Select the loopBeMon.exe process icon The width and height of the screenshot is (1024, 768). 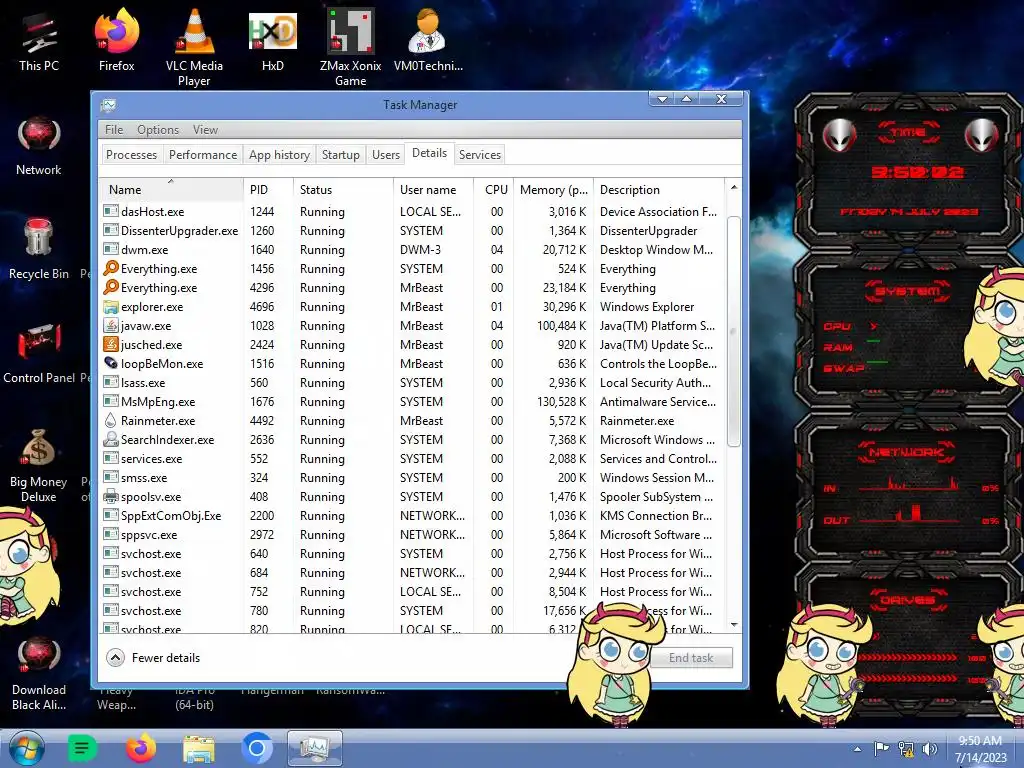[x=111, y=363]
